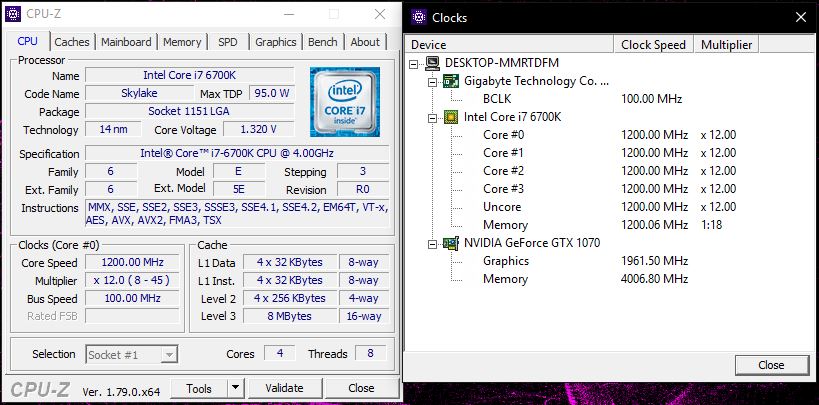Click the Device column header

(x=510, y=44)
